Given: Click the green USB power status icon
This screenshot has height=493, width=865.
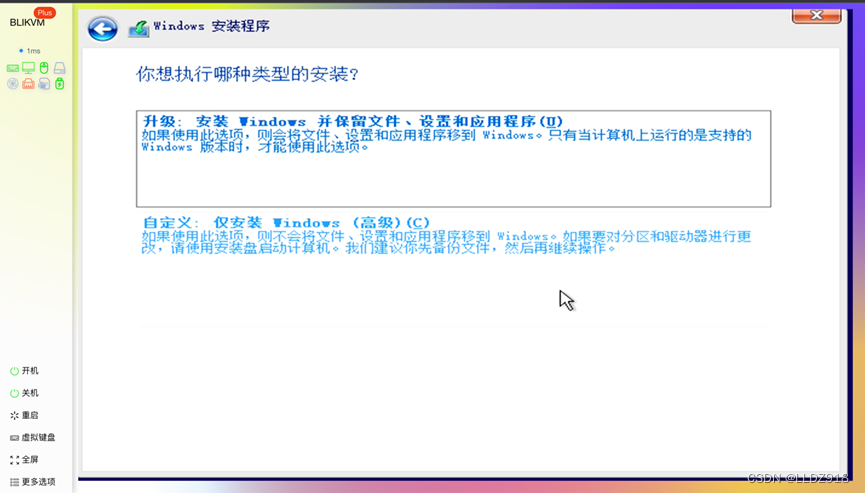Looking at the screenshot, I should pos(60,84).
